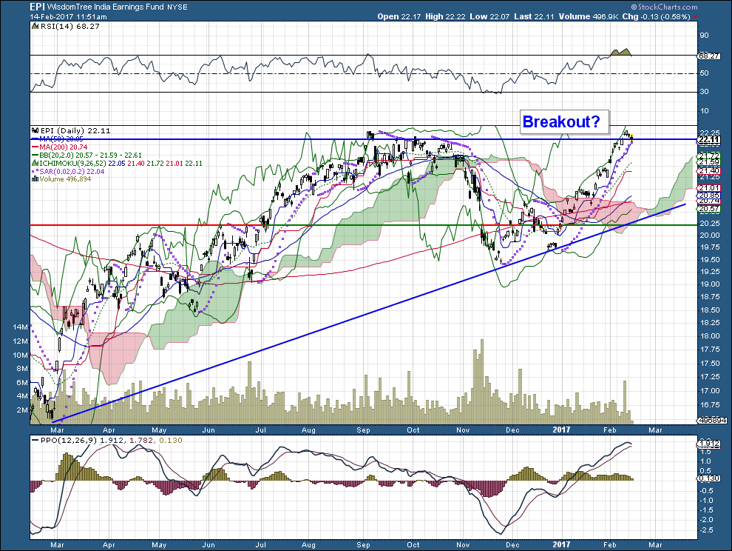Viewport: 732px width, 551px height.
Task: Click the Nov label on main chart axis
Action: [463, 430]
